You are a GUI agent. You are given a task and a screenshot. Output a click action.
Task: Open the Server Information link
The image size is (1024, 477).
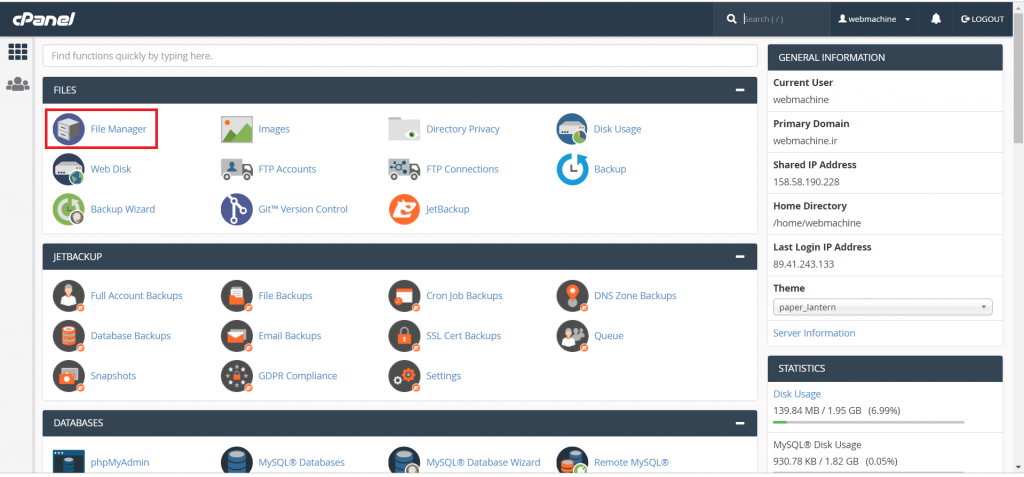814,333
